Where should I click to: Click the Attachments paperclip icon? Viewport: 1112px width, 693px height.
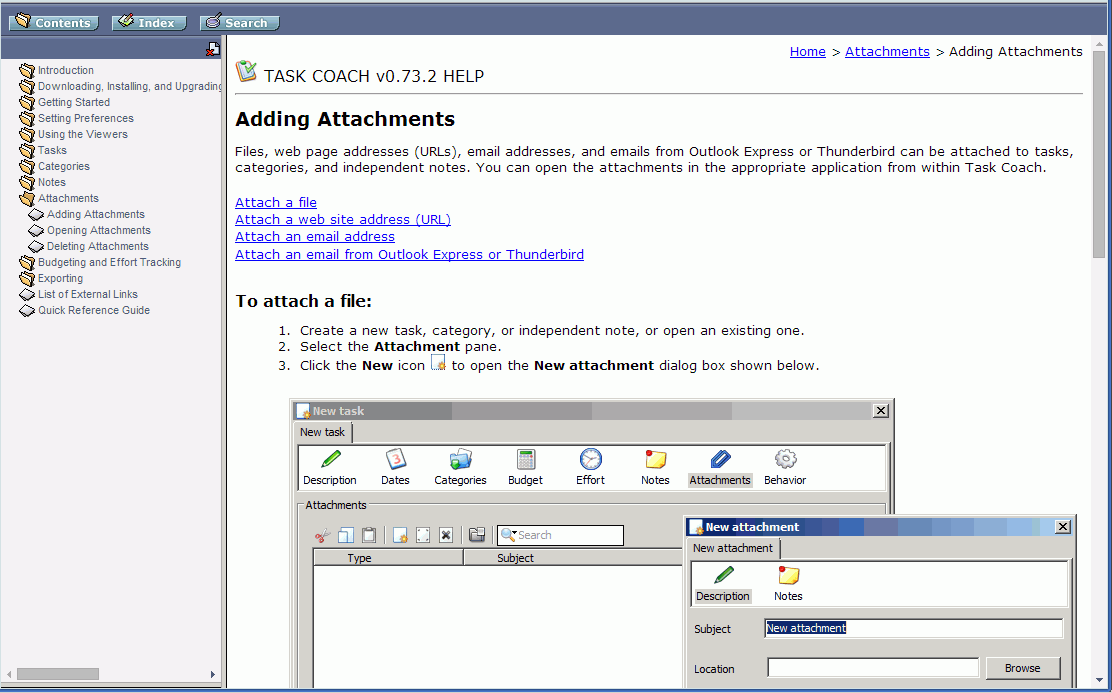tap(720, 460)
